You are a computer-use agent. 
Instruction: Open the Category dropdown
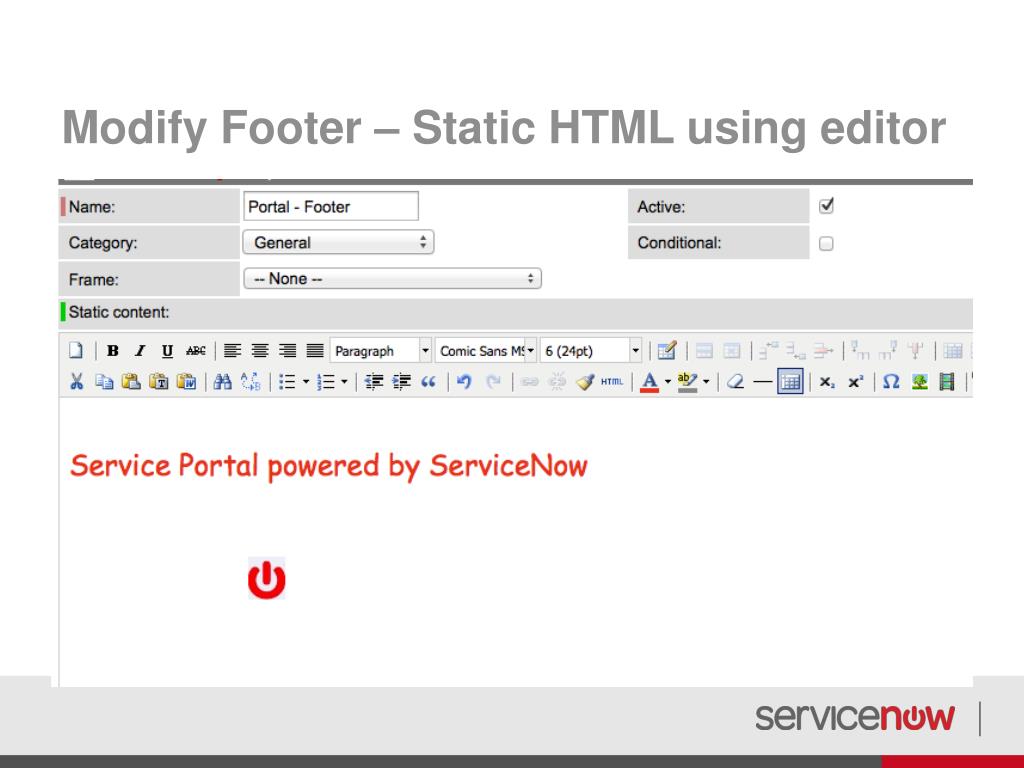coord(338,242)
